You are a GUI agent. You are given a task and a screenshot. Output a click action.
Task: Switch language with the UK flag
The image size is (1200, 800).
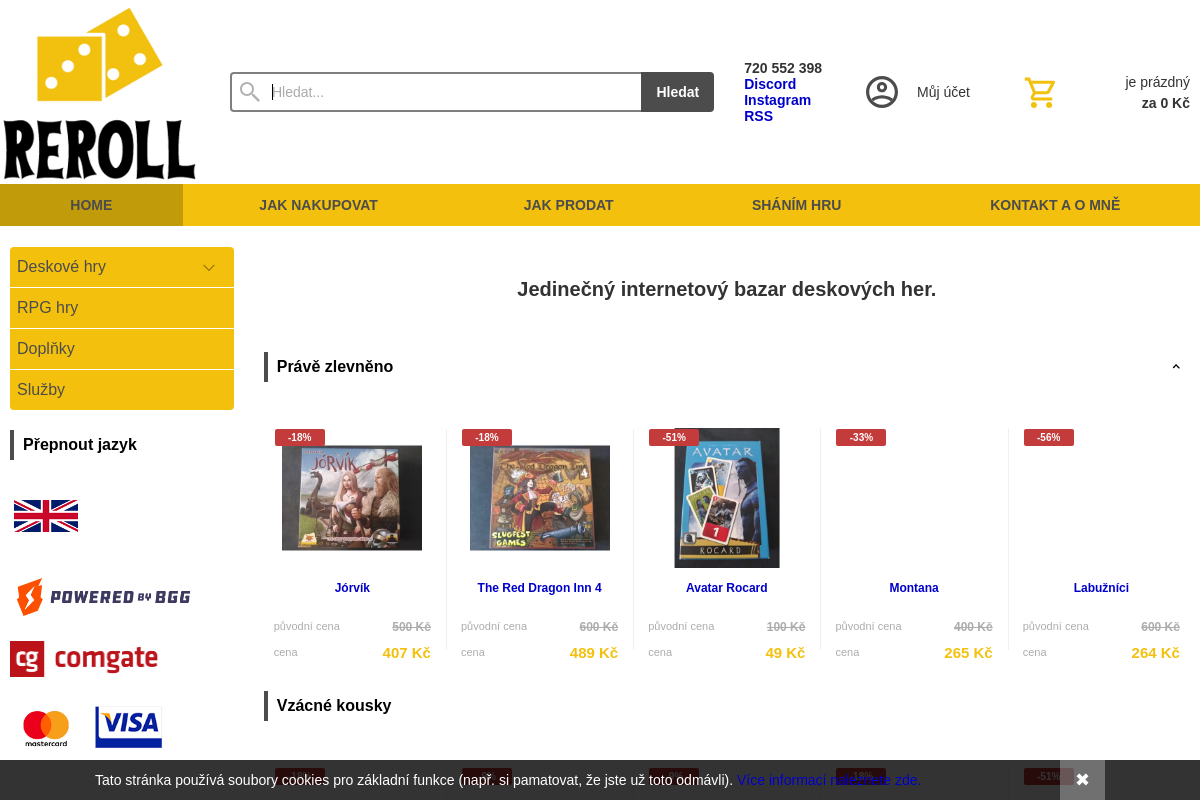point(46,516)
